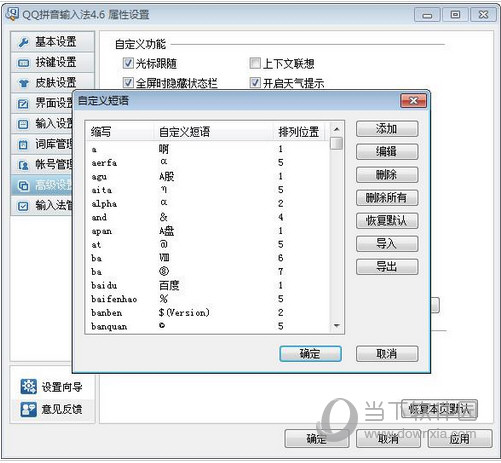Select the 'banben' row
The height and width of the screenshot is (463, 501).
point(208,313)
